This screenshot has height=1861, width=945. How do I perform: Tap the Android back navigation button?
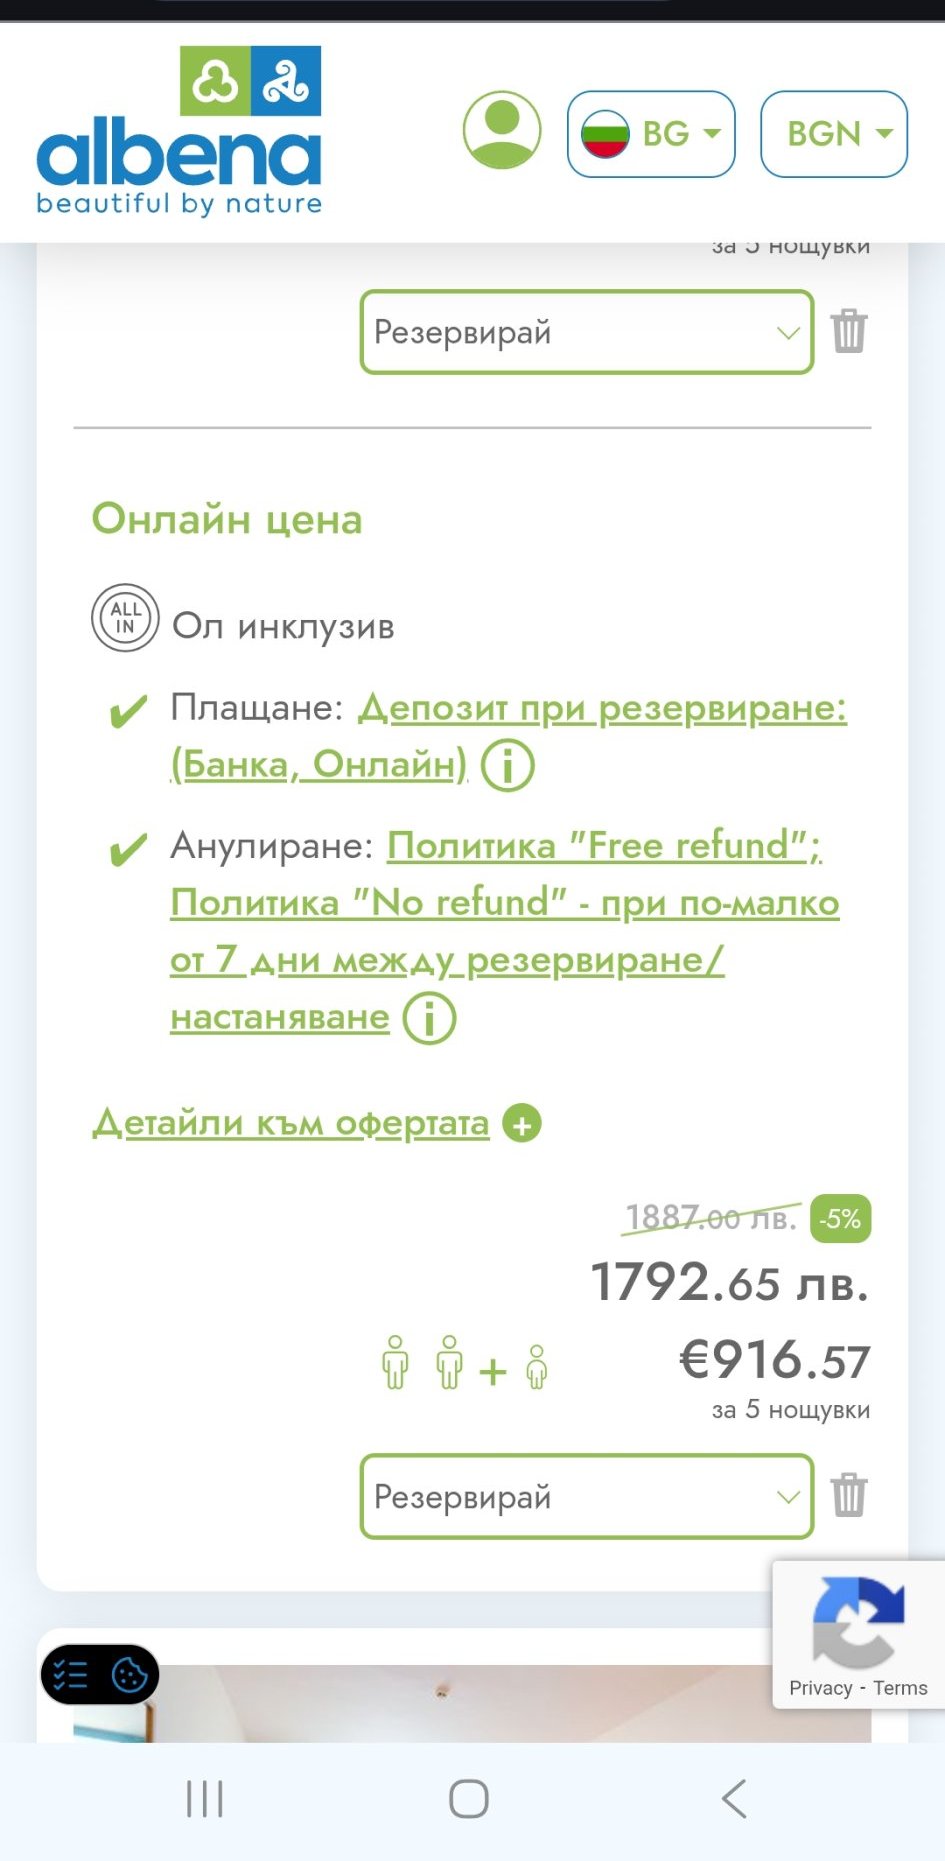[734, 1799]
